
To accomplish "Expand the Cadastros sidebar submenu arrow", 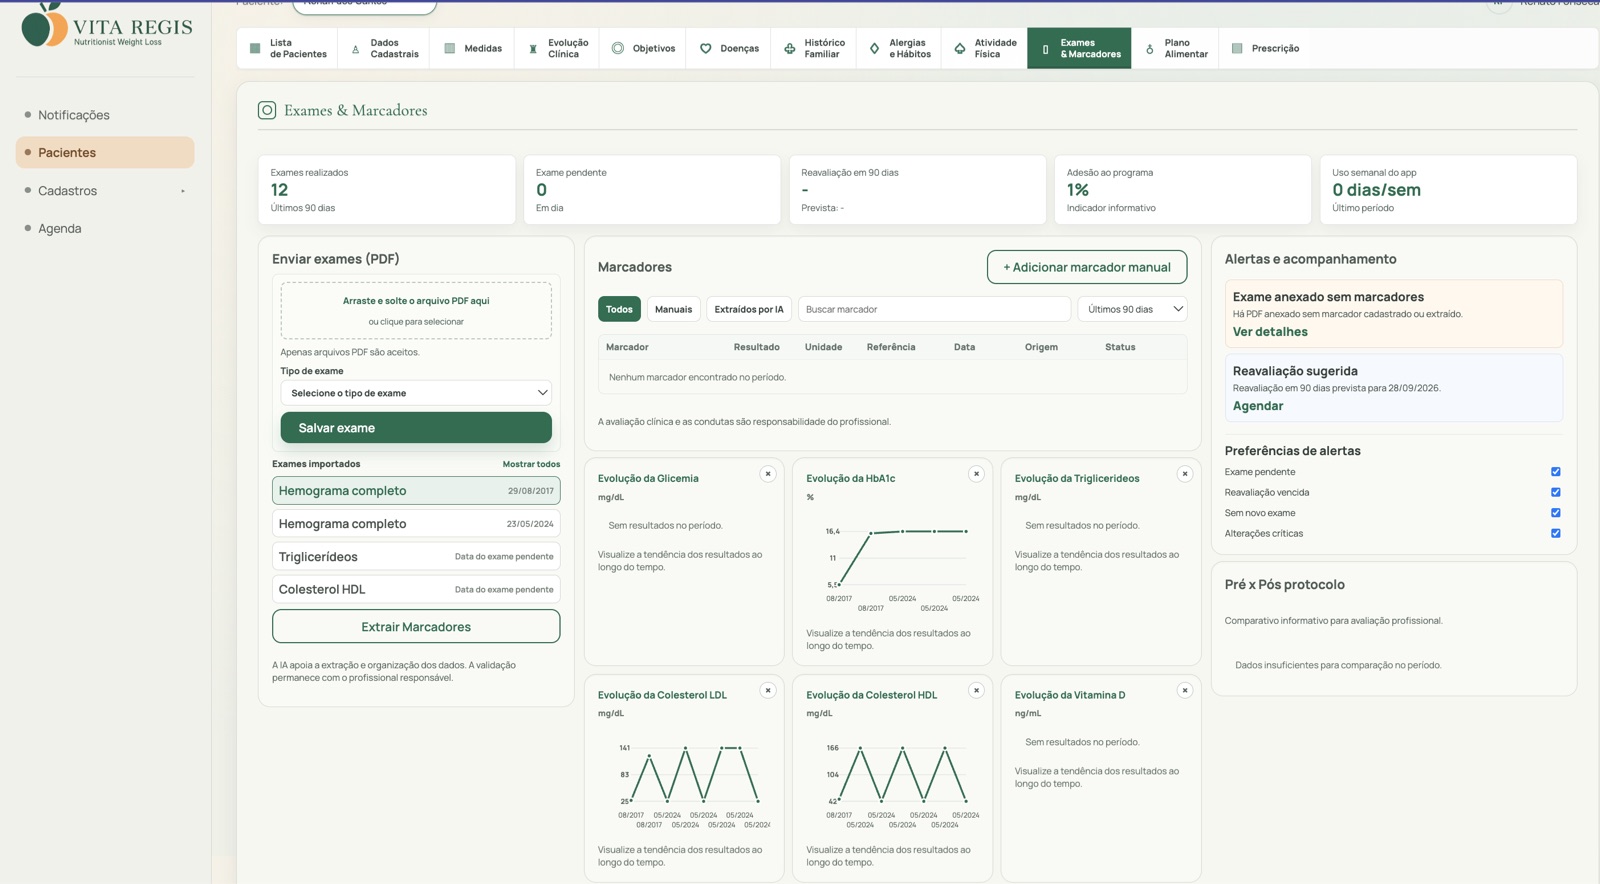I will pos(183,191).
